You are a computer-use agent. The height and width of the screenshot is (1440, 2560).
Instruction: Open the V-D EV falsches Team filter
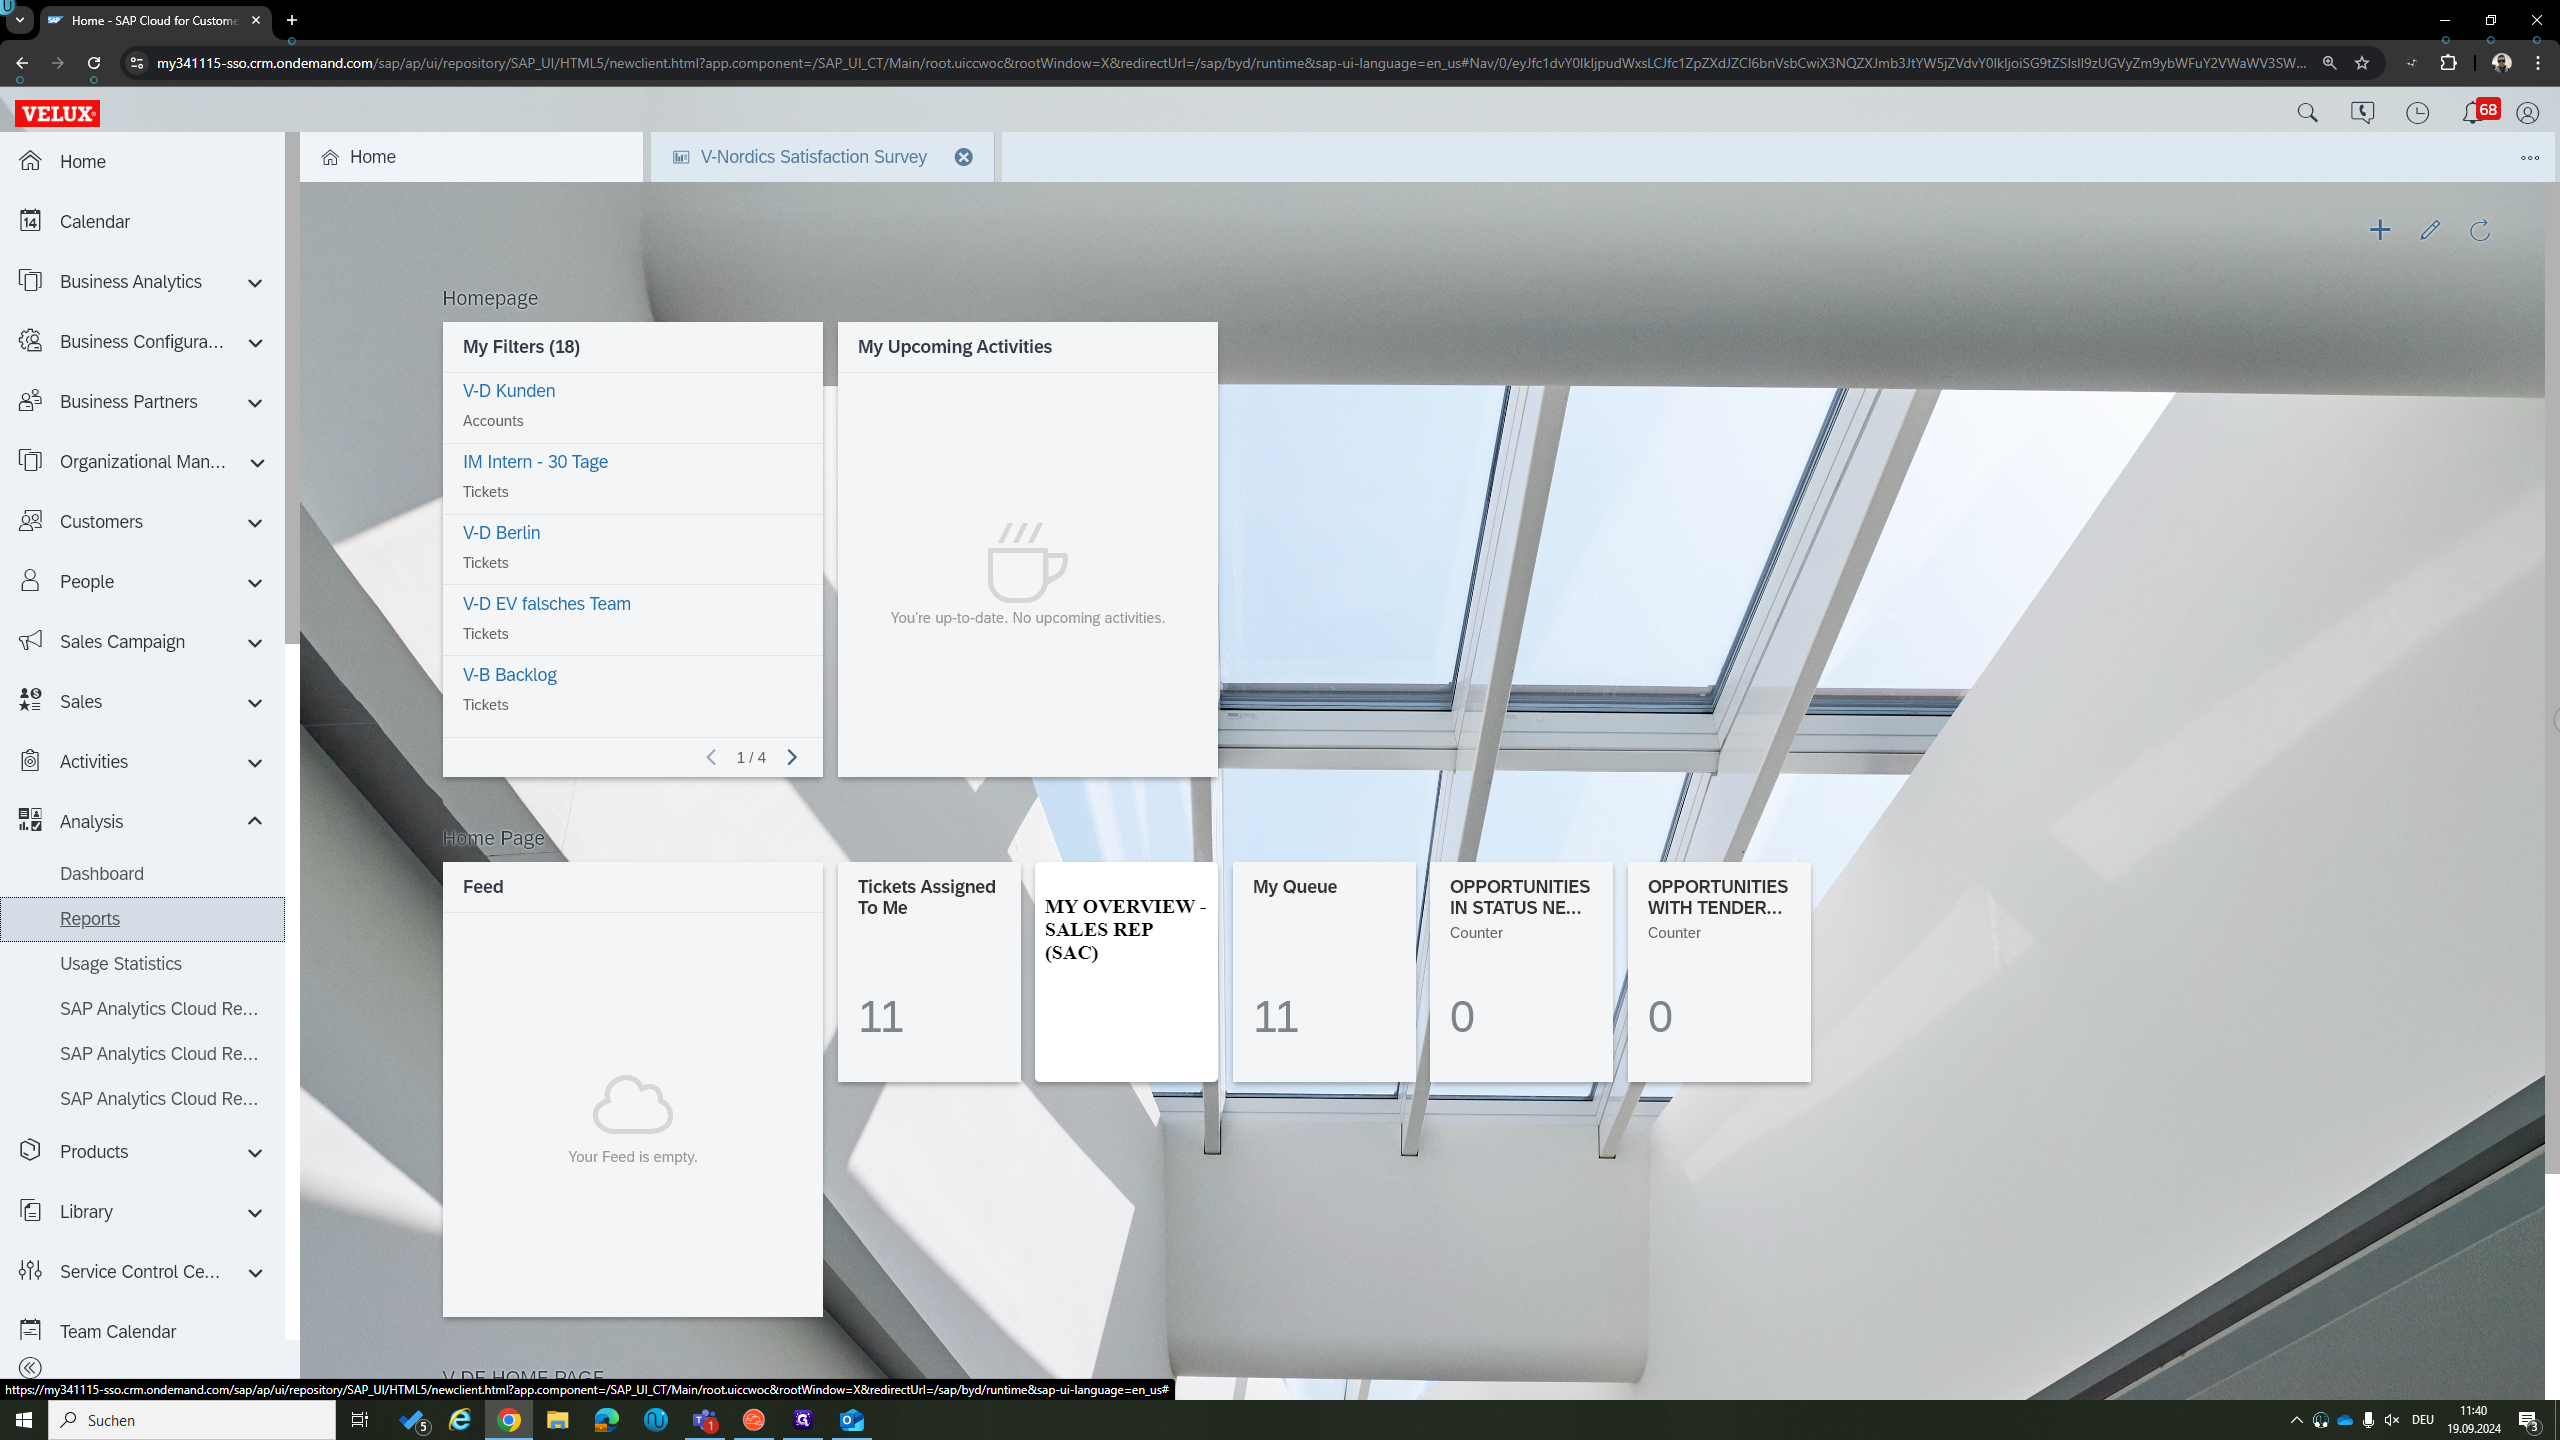[547, 603]
